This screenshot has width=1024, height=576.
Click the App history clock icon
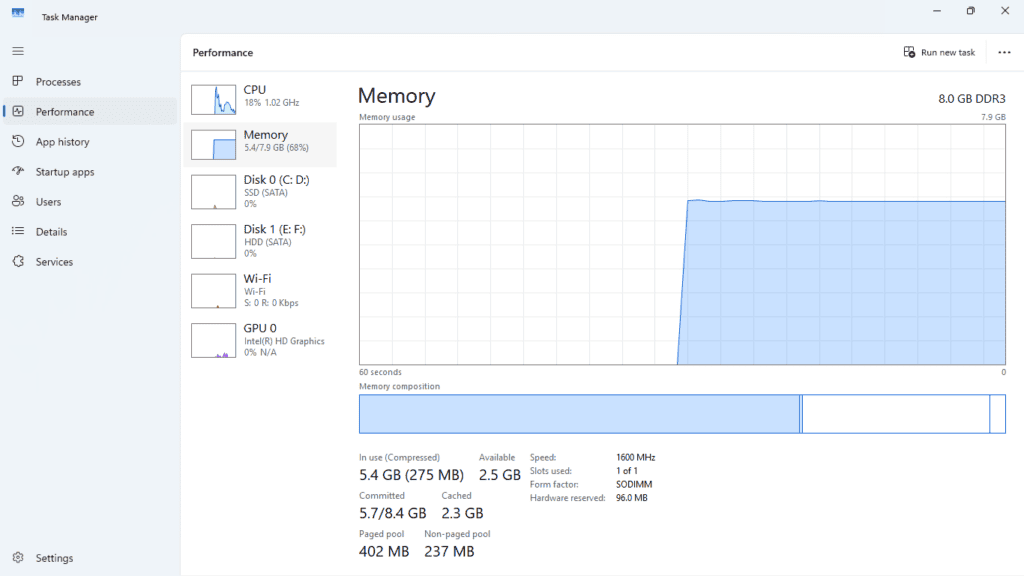18,141
